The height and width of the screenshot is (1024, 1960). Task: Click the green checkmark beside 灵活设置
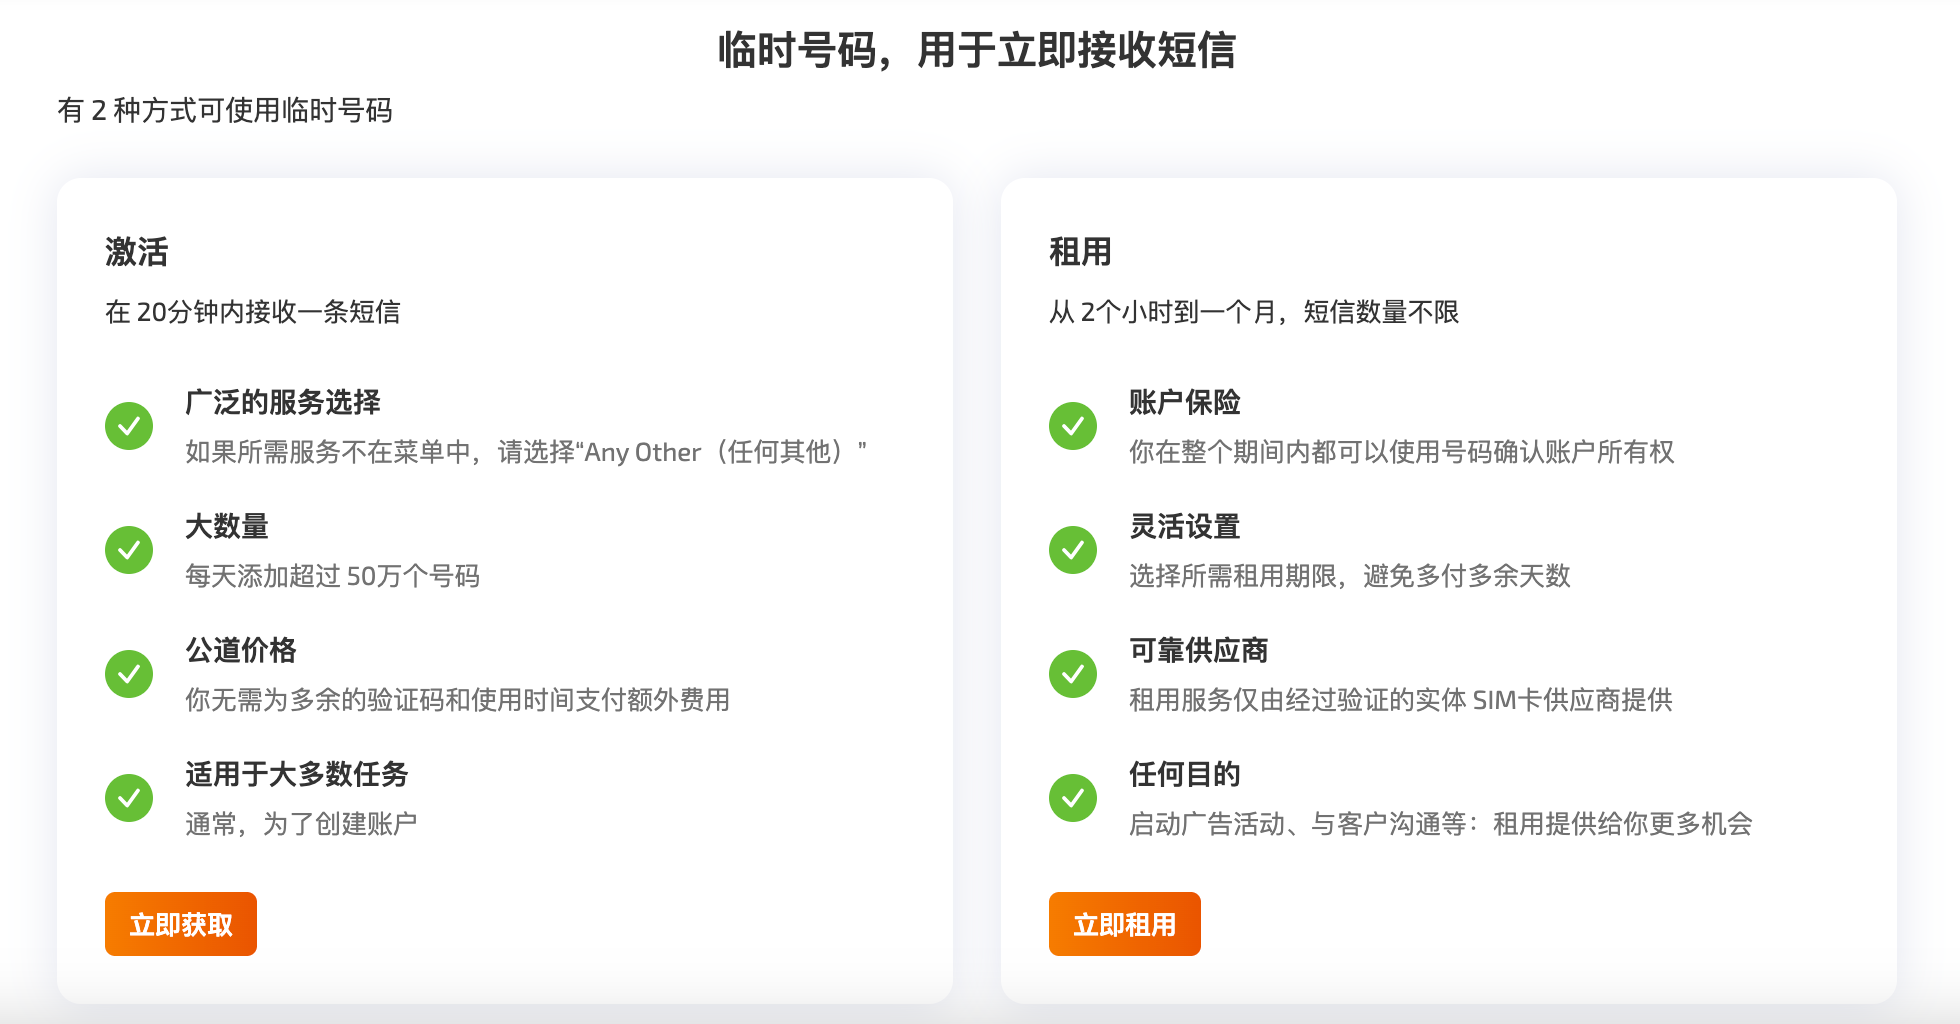1072,549
